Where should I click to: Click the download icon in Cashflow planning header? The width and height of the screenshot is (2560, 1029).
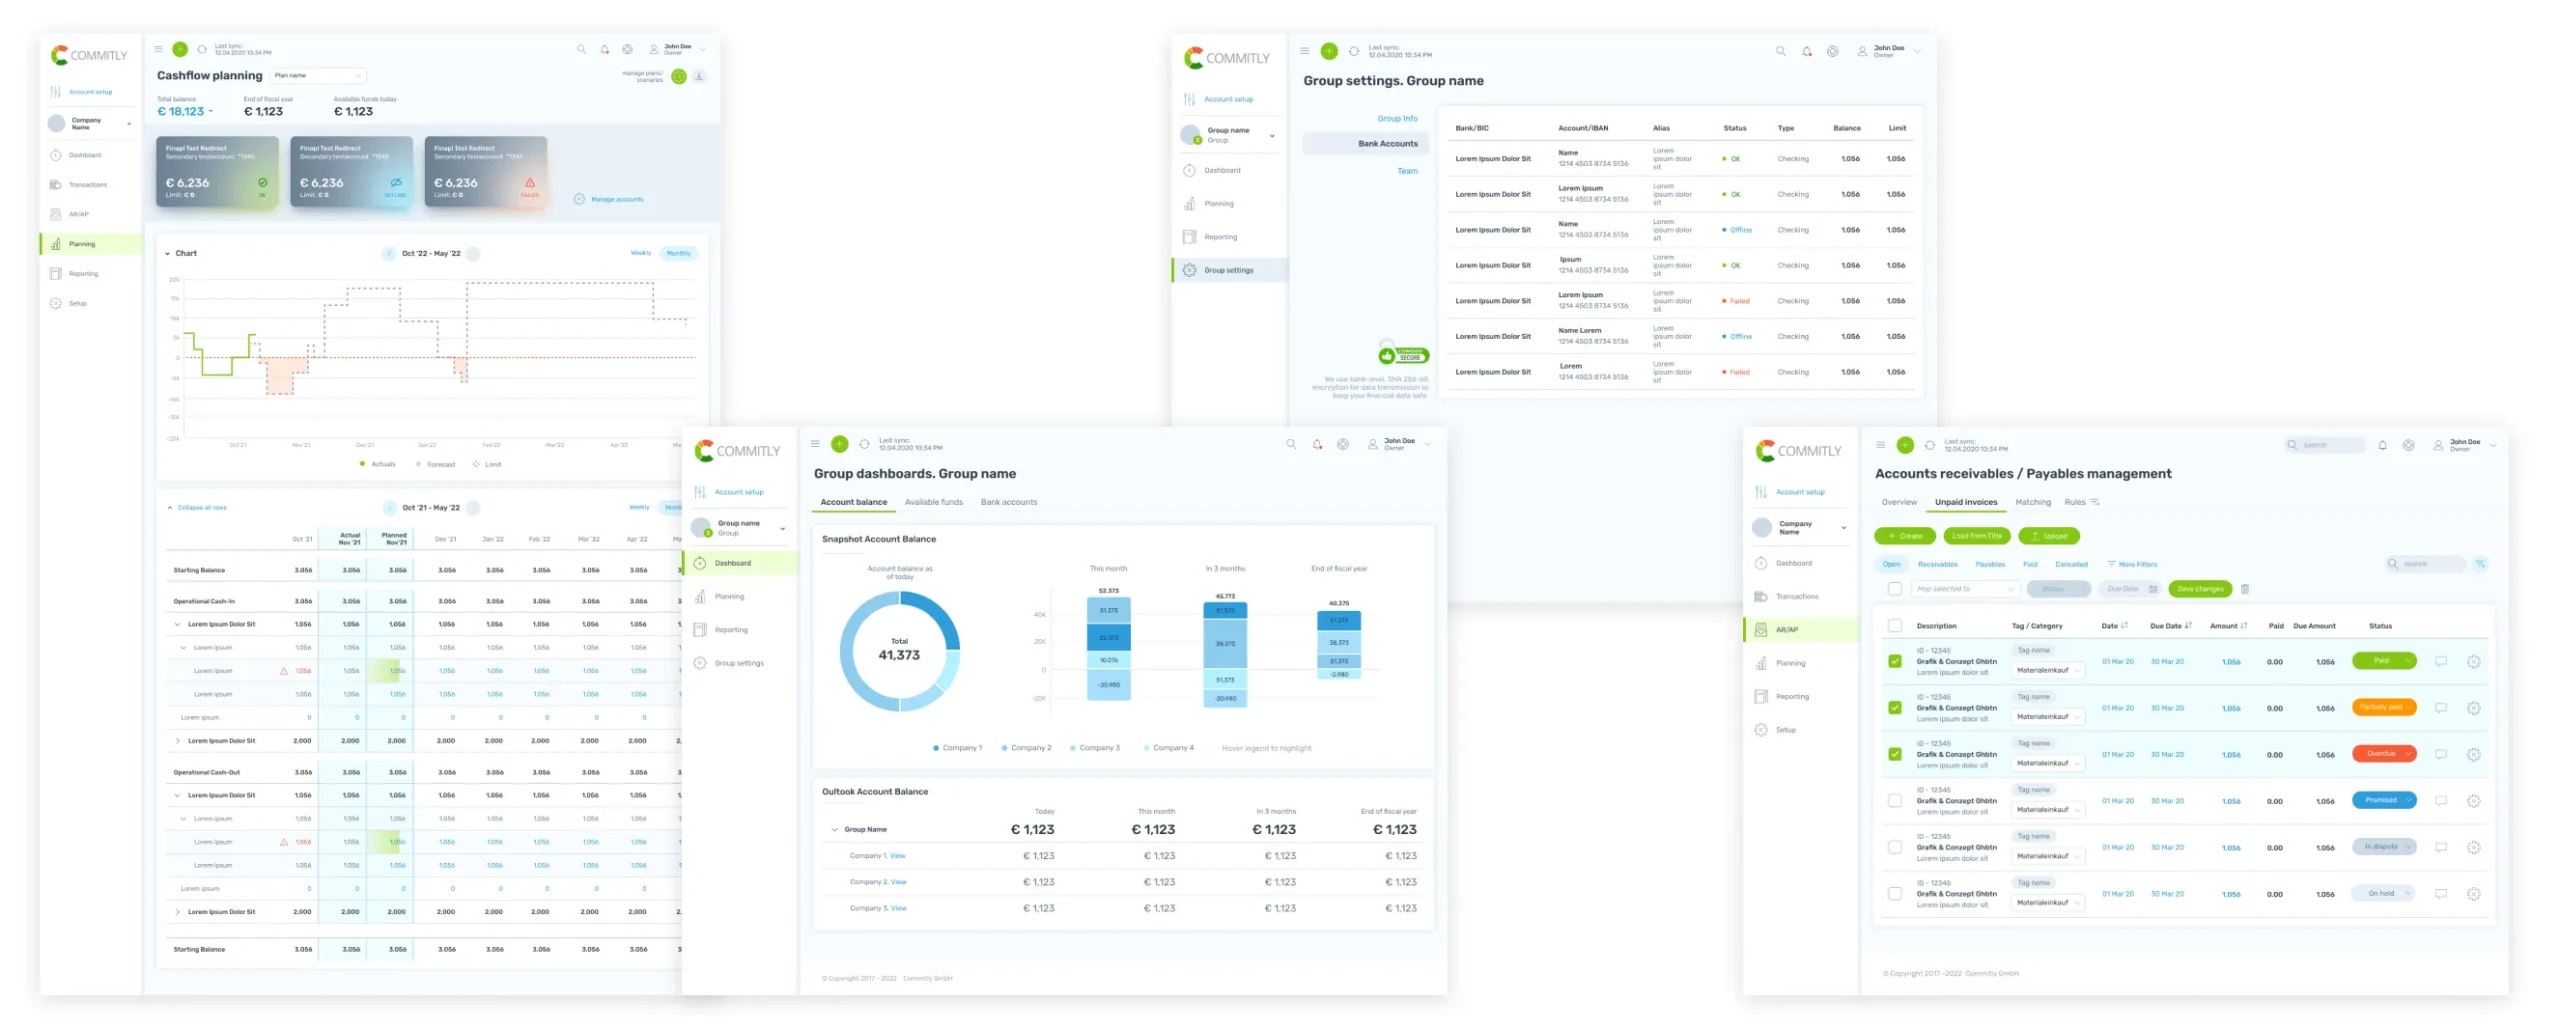click(699, 76)
